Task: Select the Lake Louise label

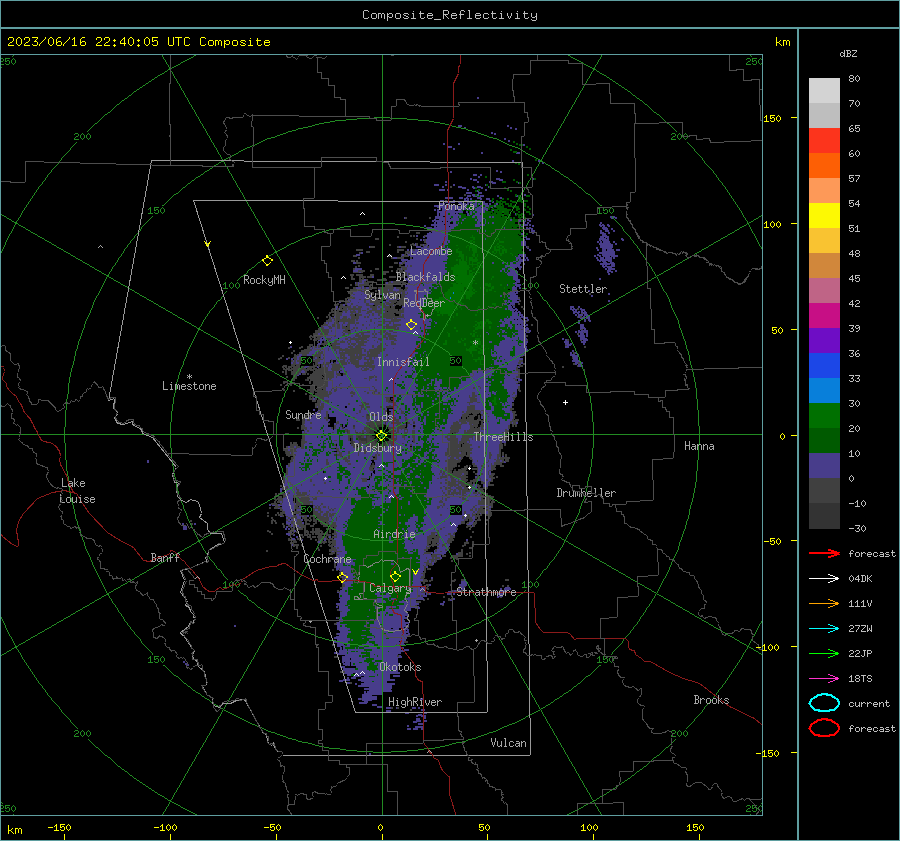Action: (x=77, y=491)
